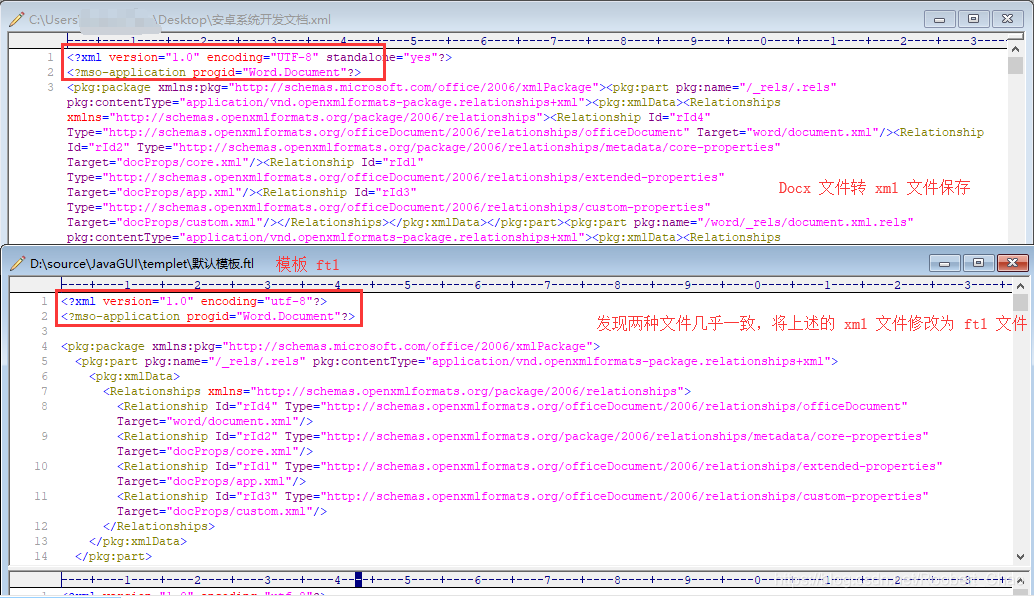
Task: Click the Target="word/document.xml"/> line in ftl window
Action: click(215, 421)
